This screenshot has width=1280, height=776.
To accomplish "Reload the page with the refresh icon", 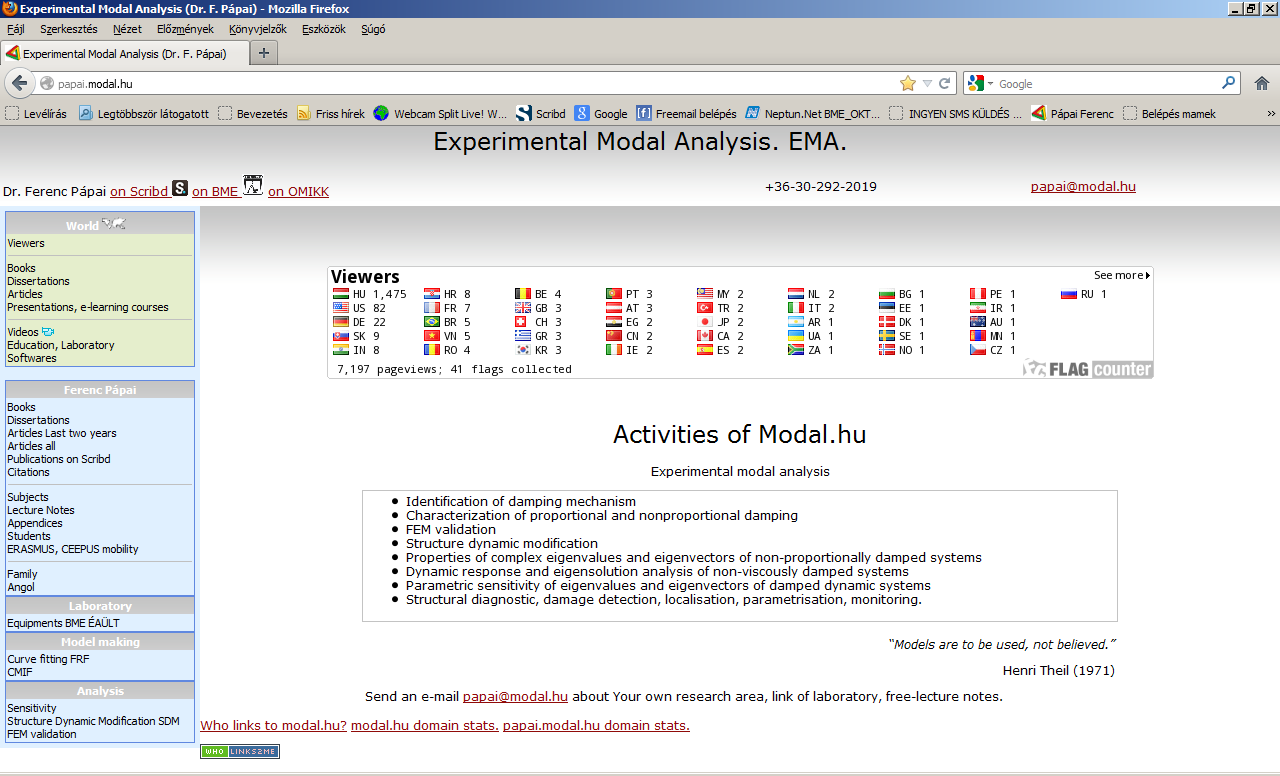I will click(x=944, y=84).
